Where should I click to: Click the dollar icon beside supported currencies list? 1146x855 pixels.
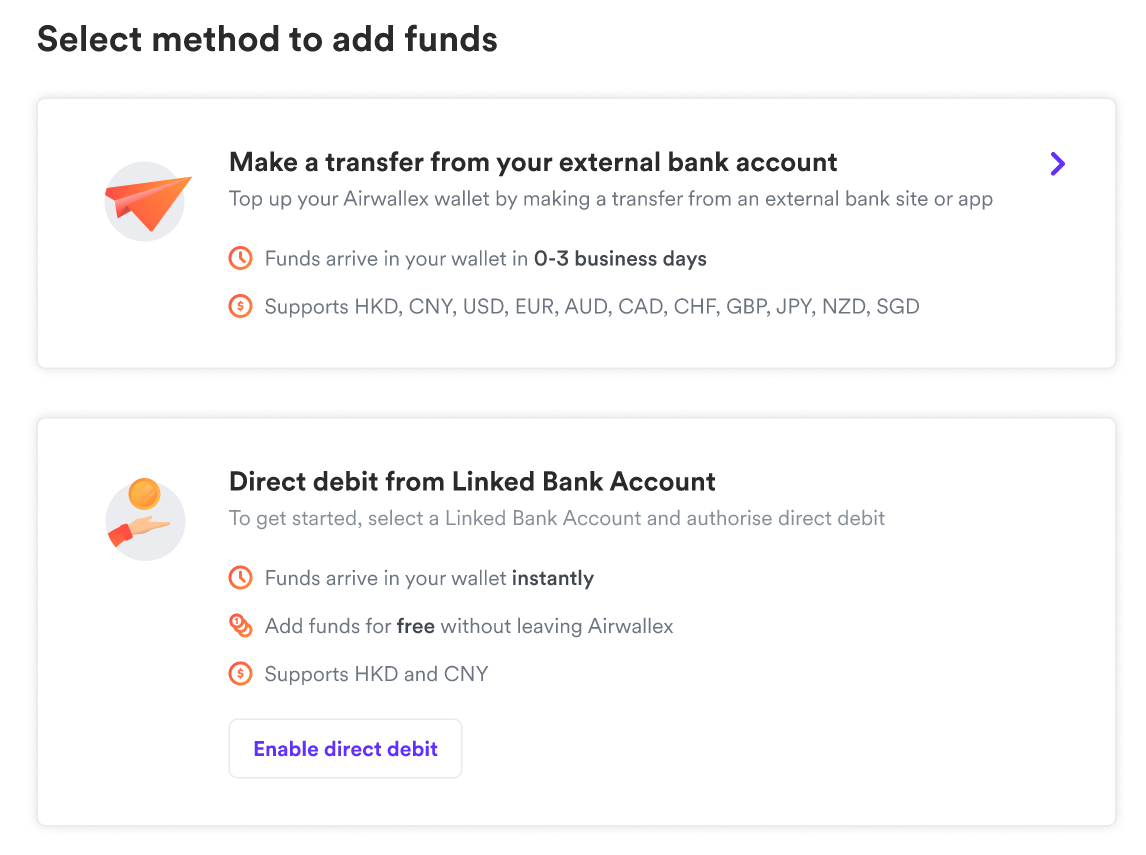[x=240, y=307]
